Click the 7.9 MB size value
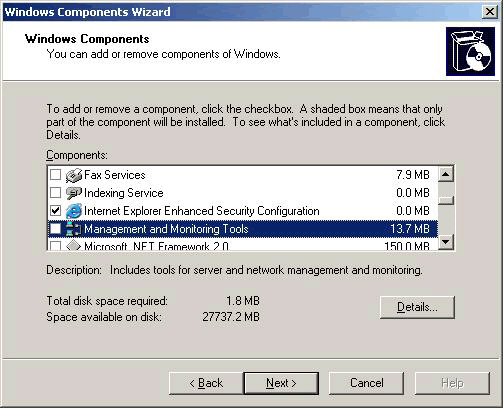This screenshot has height=408, width=503. [x=413, y=175]
